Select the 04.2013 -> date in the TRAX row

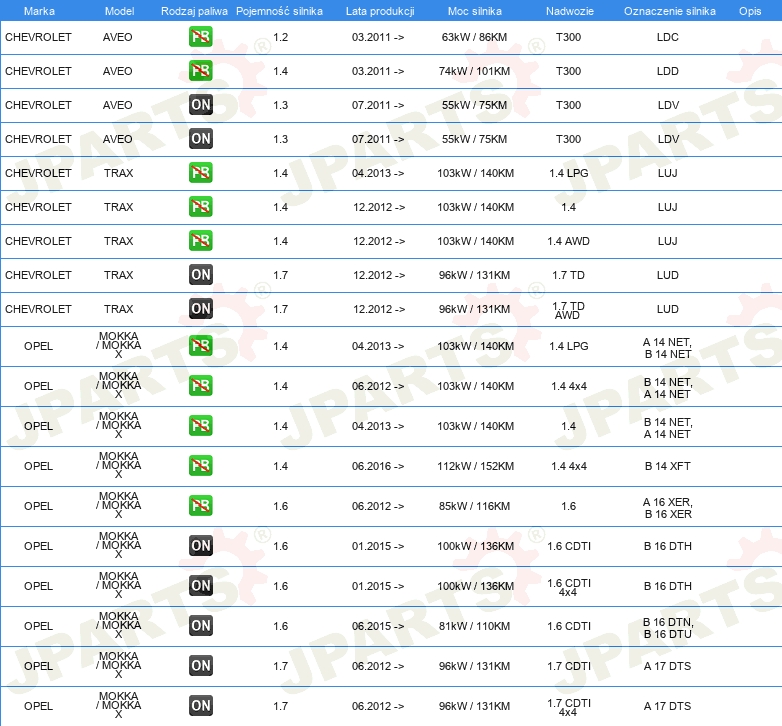coord(378,173)
